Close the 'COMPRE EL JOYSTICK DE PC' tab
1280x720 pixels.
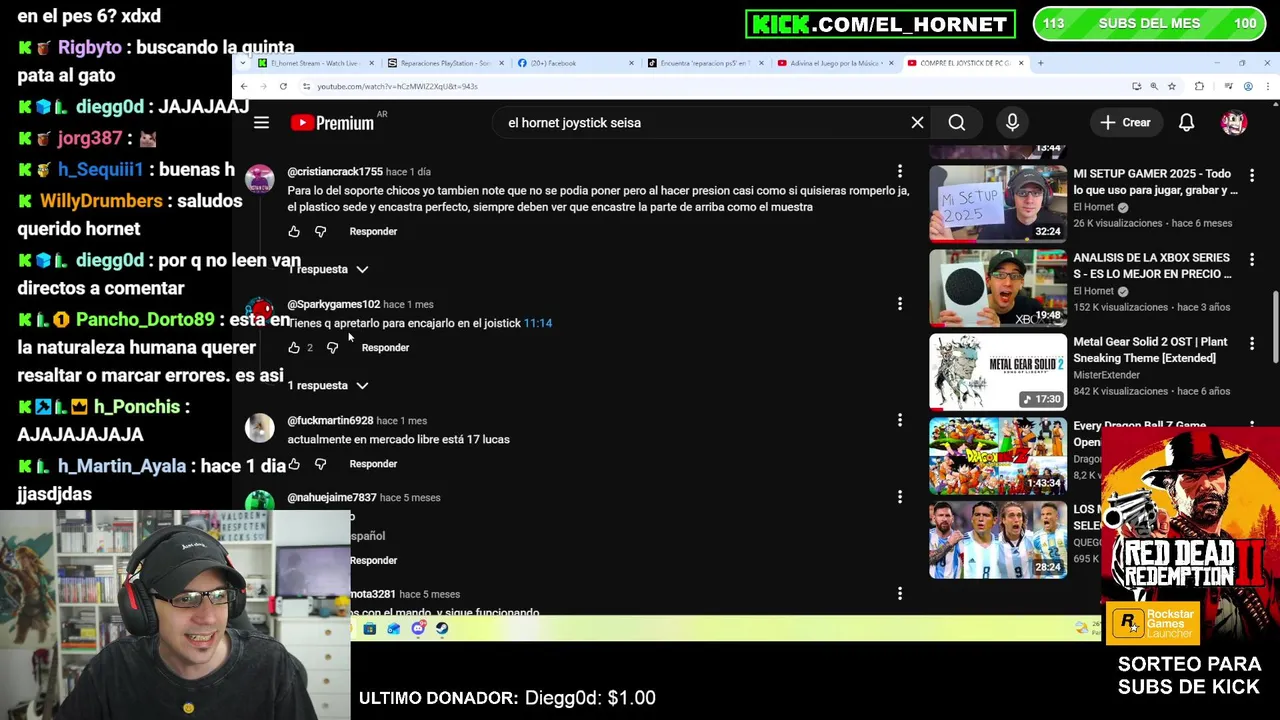[1021, 63]
